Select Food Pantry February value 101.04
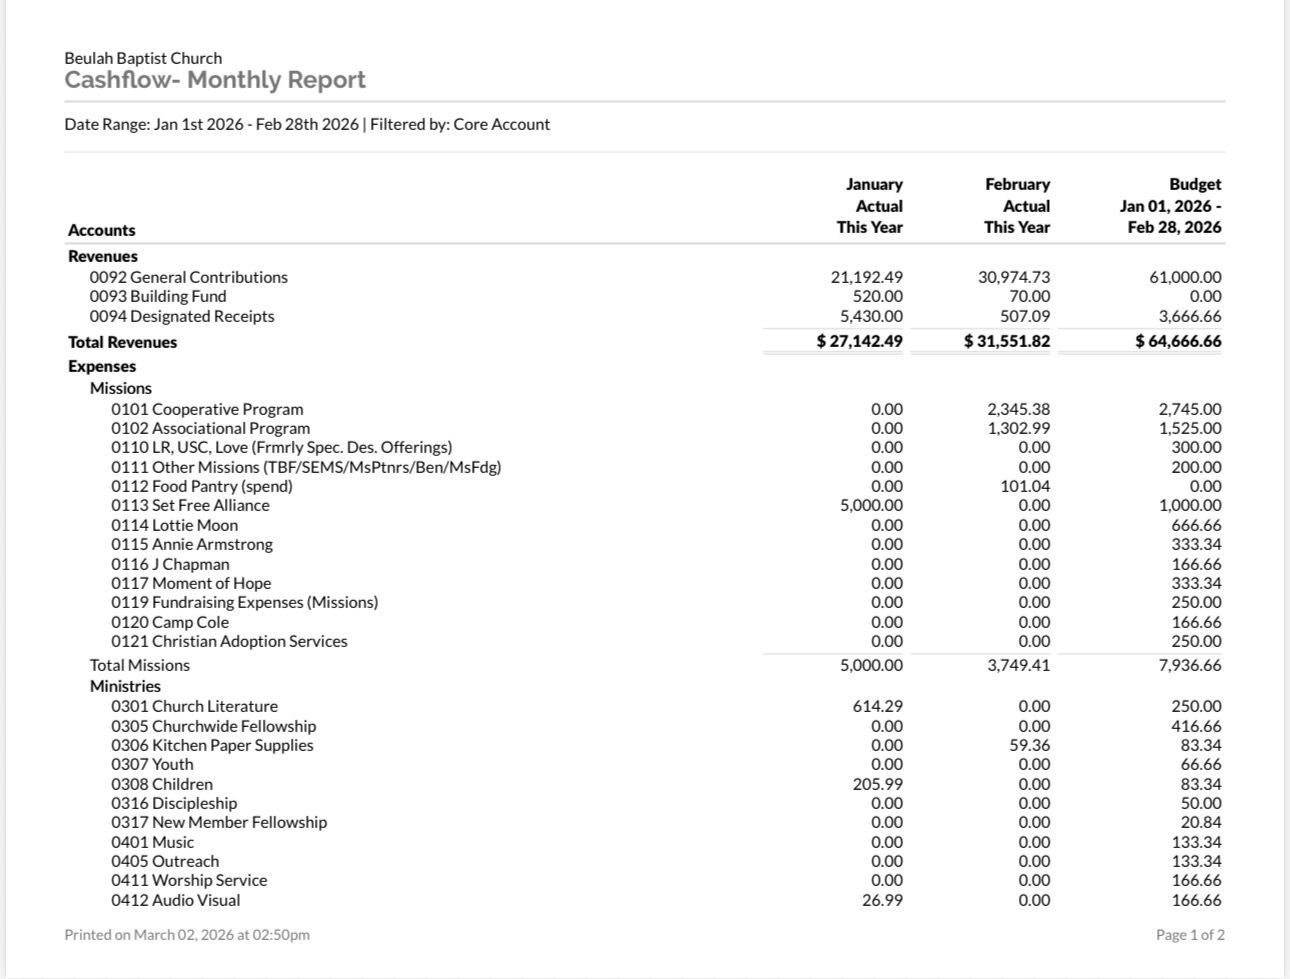The image size is (1290, 979). pyautogui.click(x=1026, y=486)
